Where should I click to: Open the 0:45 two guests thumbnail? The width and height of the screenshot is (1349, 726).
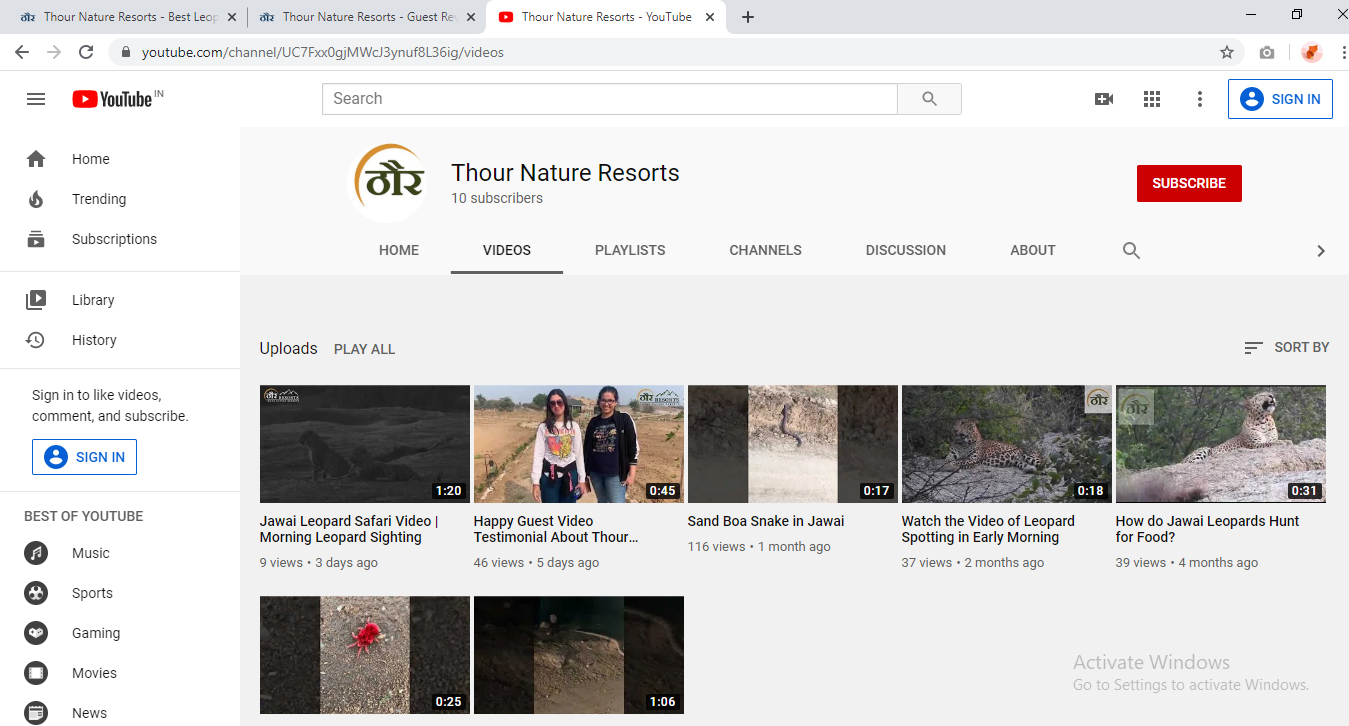point(579,444)
